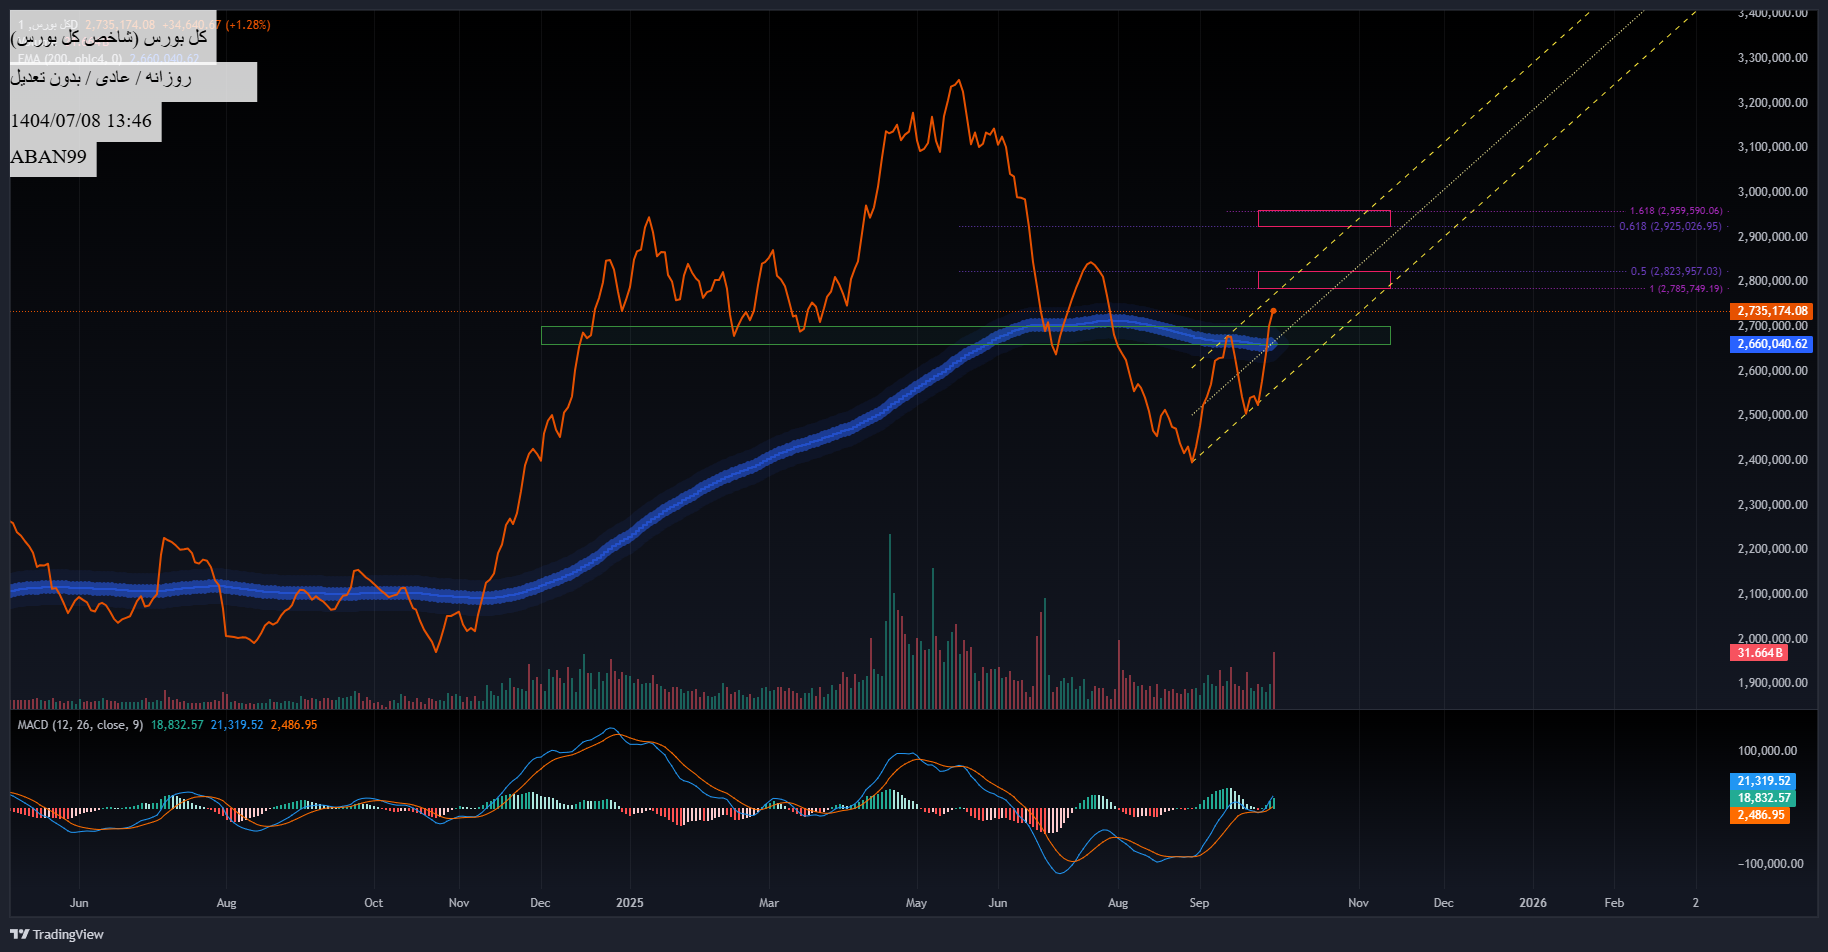Image resolution: width=1828 pixels, height=952 pixels.
Task: Click the TradingView logo
Action: click(x=57, y=934)
